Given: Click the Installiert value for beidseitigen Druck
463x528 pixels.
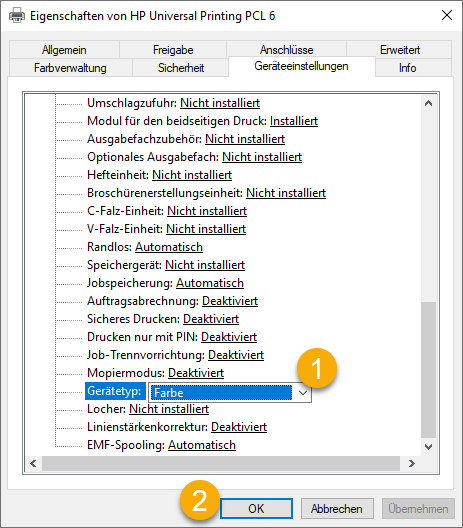Looking at the screenshot, I should coord(294,121).
